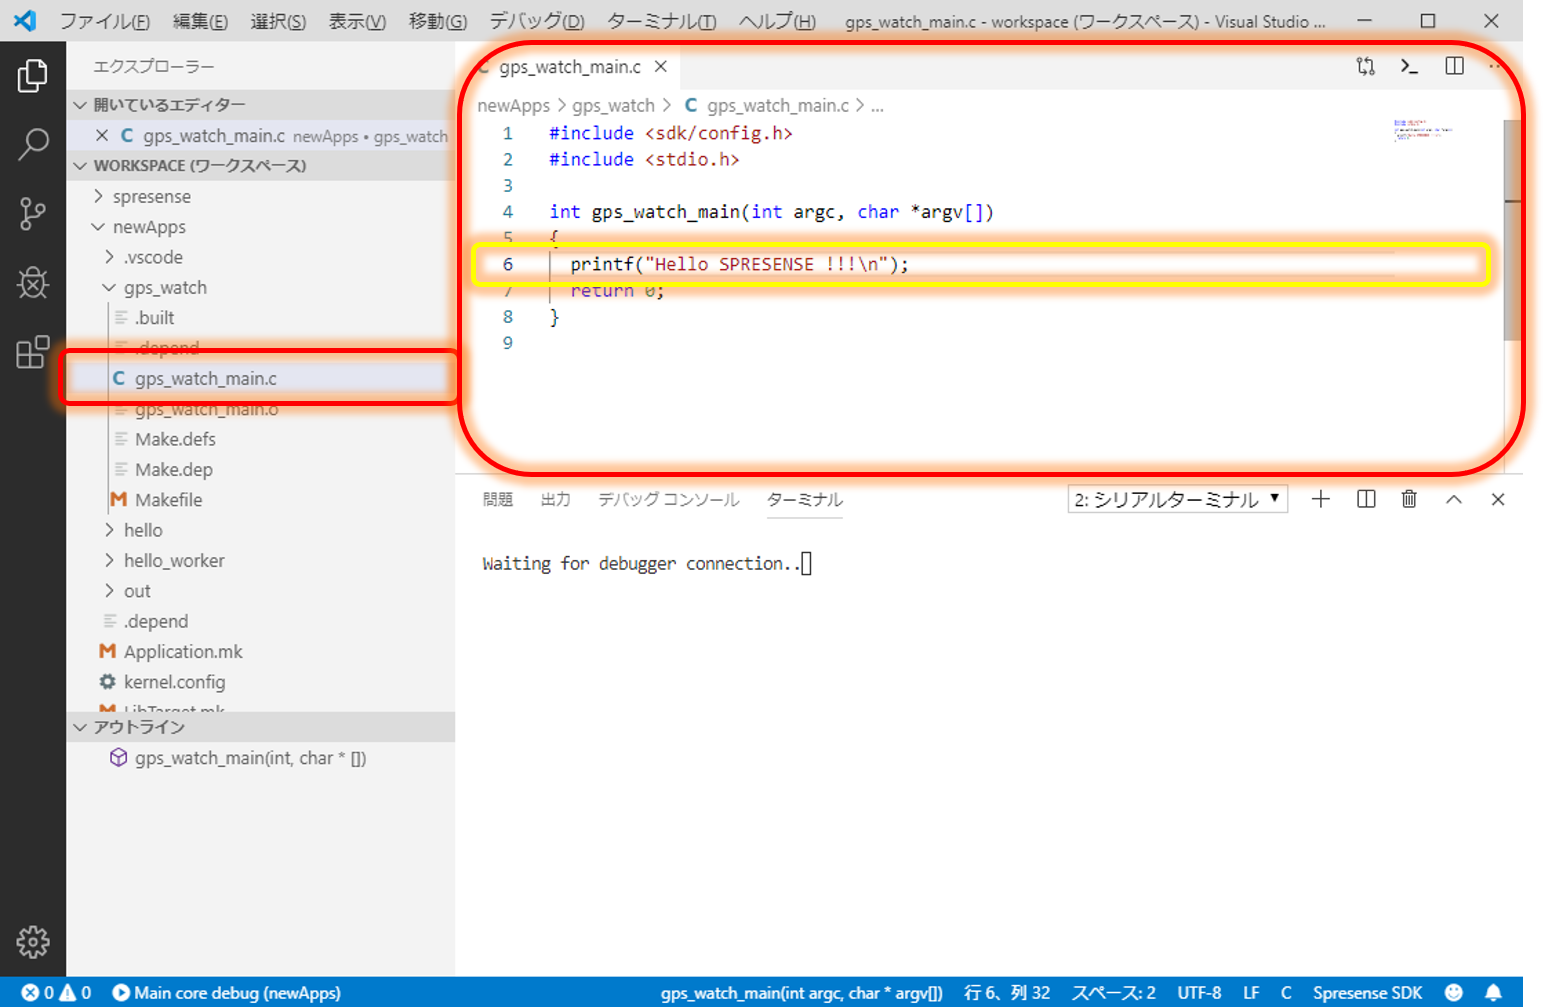Open the Extensions view
This screenshot has width=1543, height=1007.
pos(32,352)
